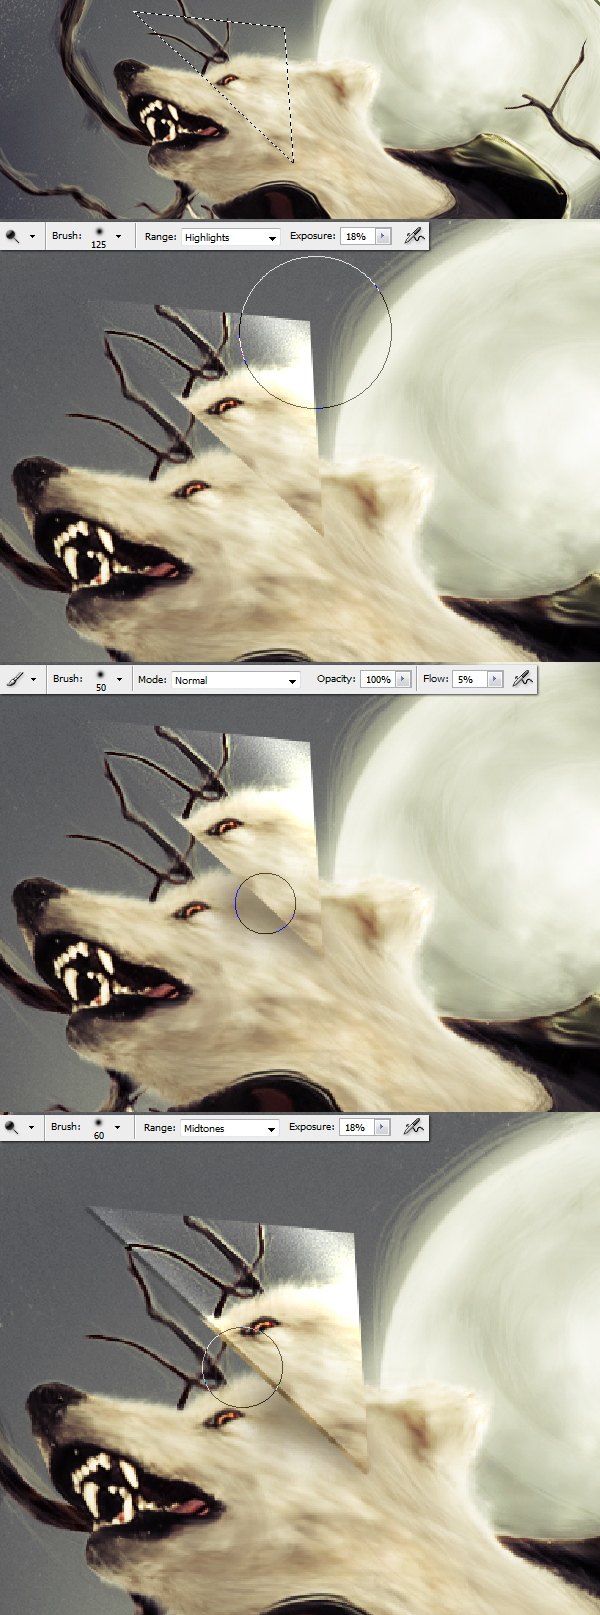Open tool preset arrow beside Brush tool icon

[x=33, y=679]
